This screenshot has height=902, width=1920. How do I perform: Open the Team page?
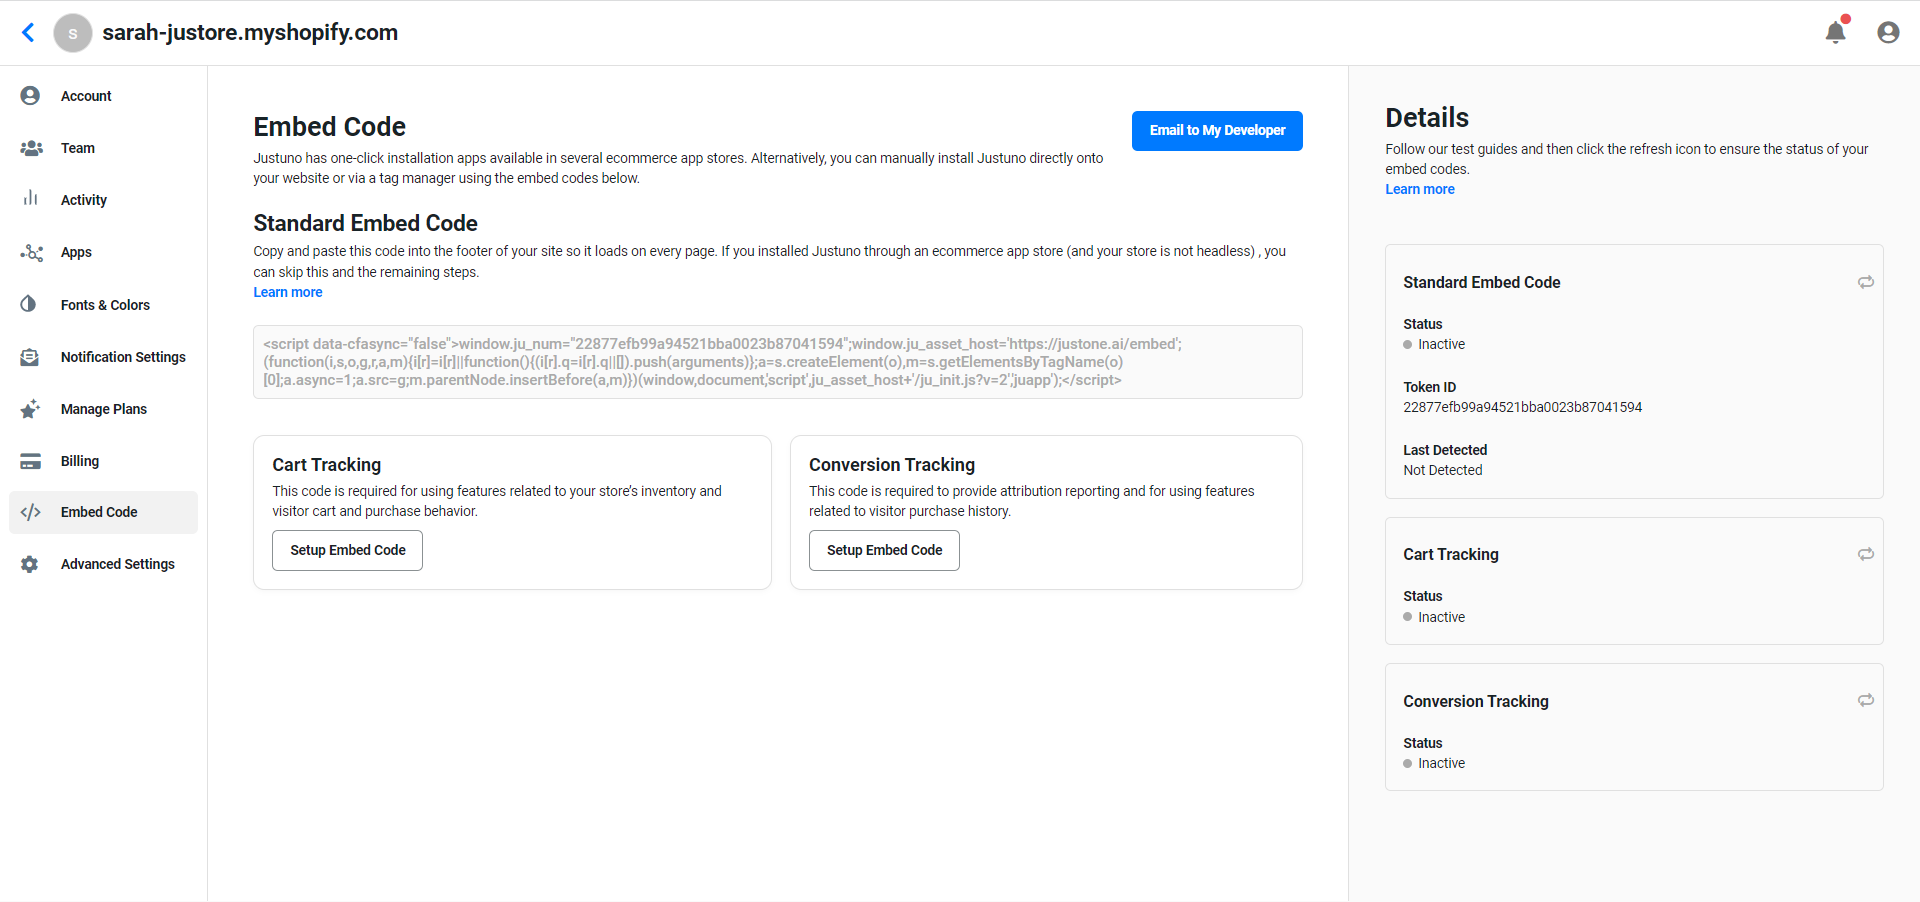coord(77,147)
